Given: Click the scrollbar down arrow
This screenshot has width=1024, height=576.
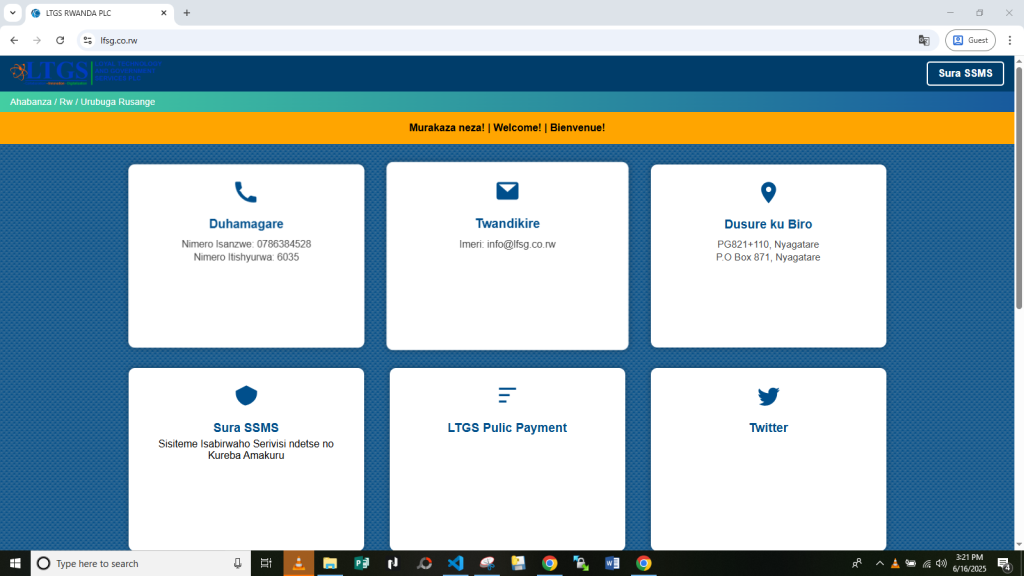Looking at the screenshot, I should tap(1019, 544).
